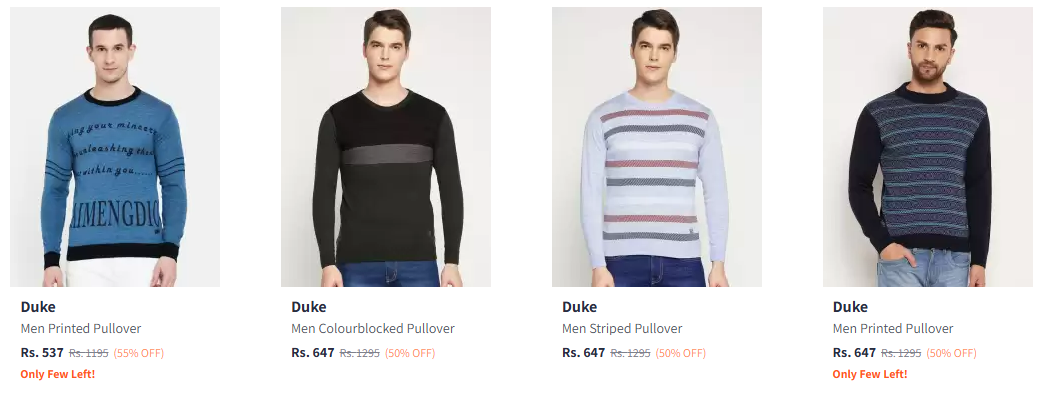The width and height of the screenshot is (1050, 401).
Task: Click Rs. 647 price of Colourblocked Pullover
Action: point(313,352)
